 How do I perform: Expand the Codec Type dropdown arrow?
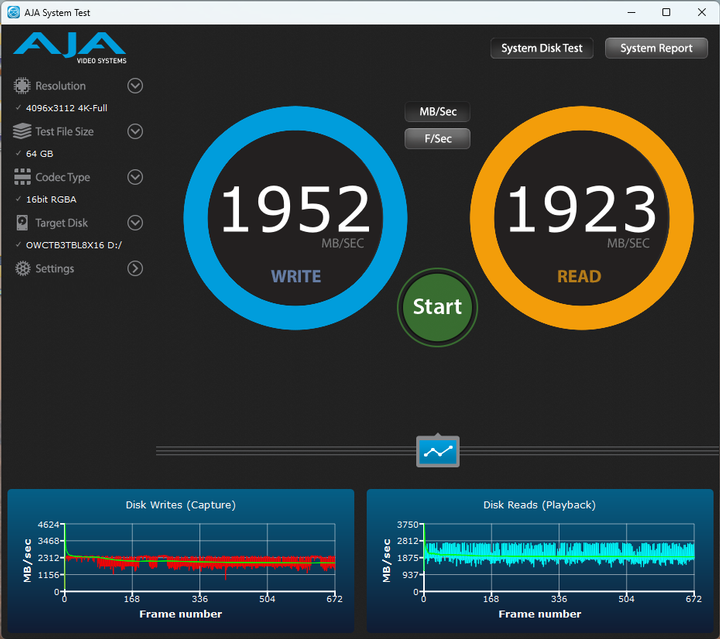click(x=135, y=177)
